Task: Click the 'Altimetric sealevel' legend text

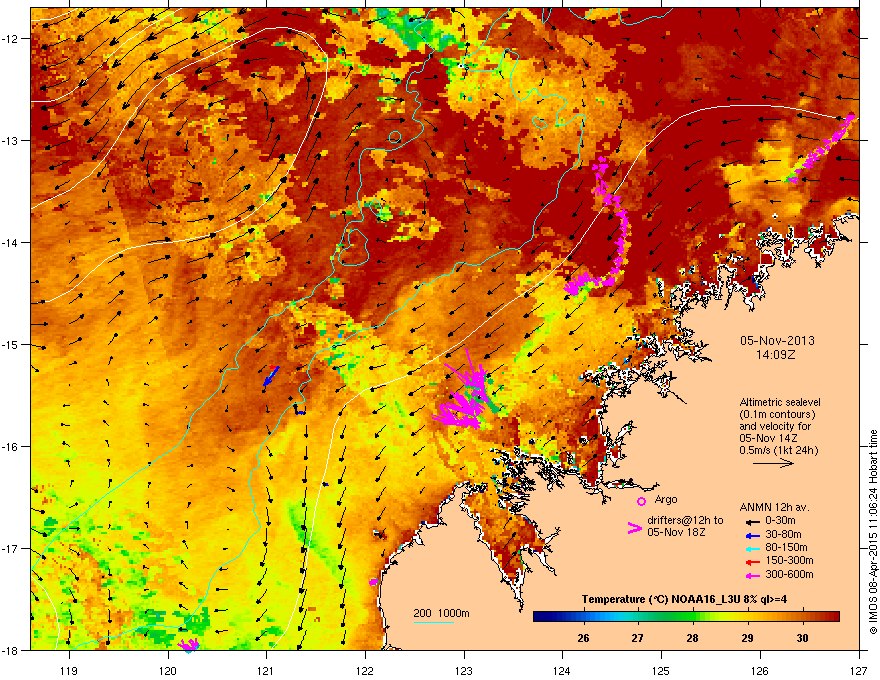Action: [780, 402]
